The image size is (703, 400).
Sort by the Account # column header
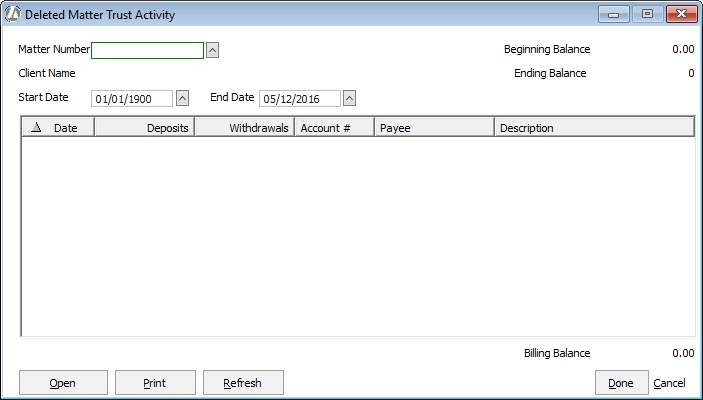(334, 127)
